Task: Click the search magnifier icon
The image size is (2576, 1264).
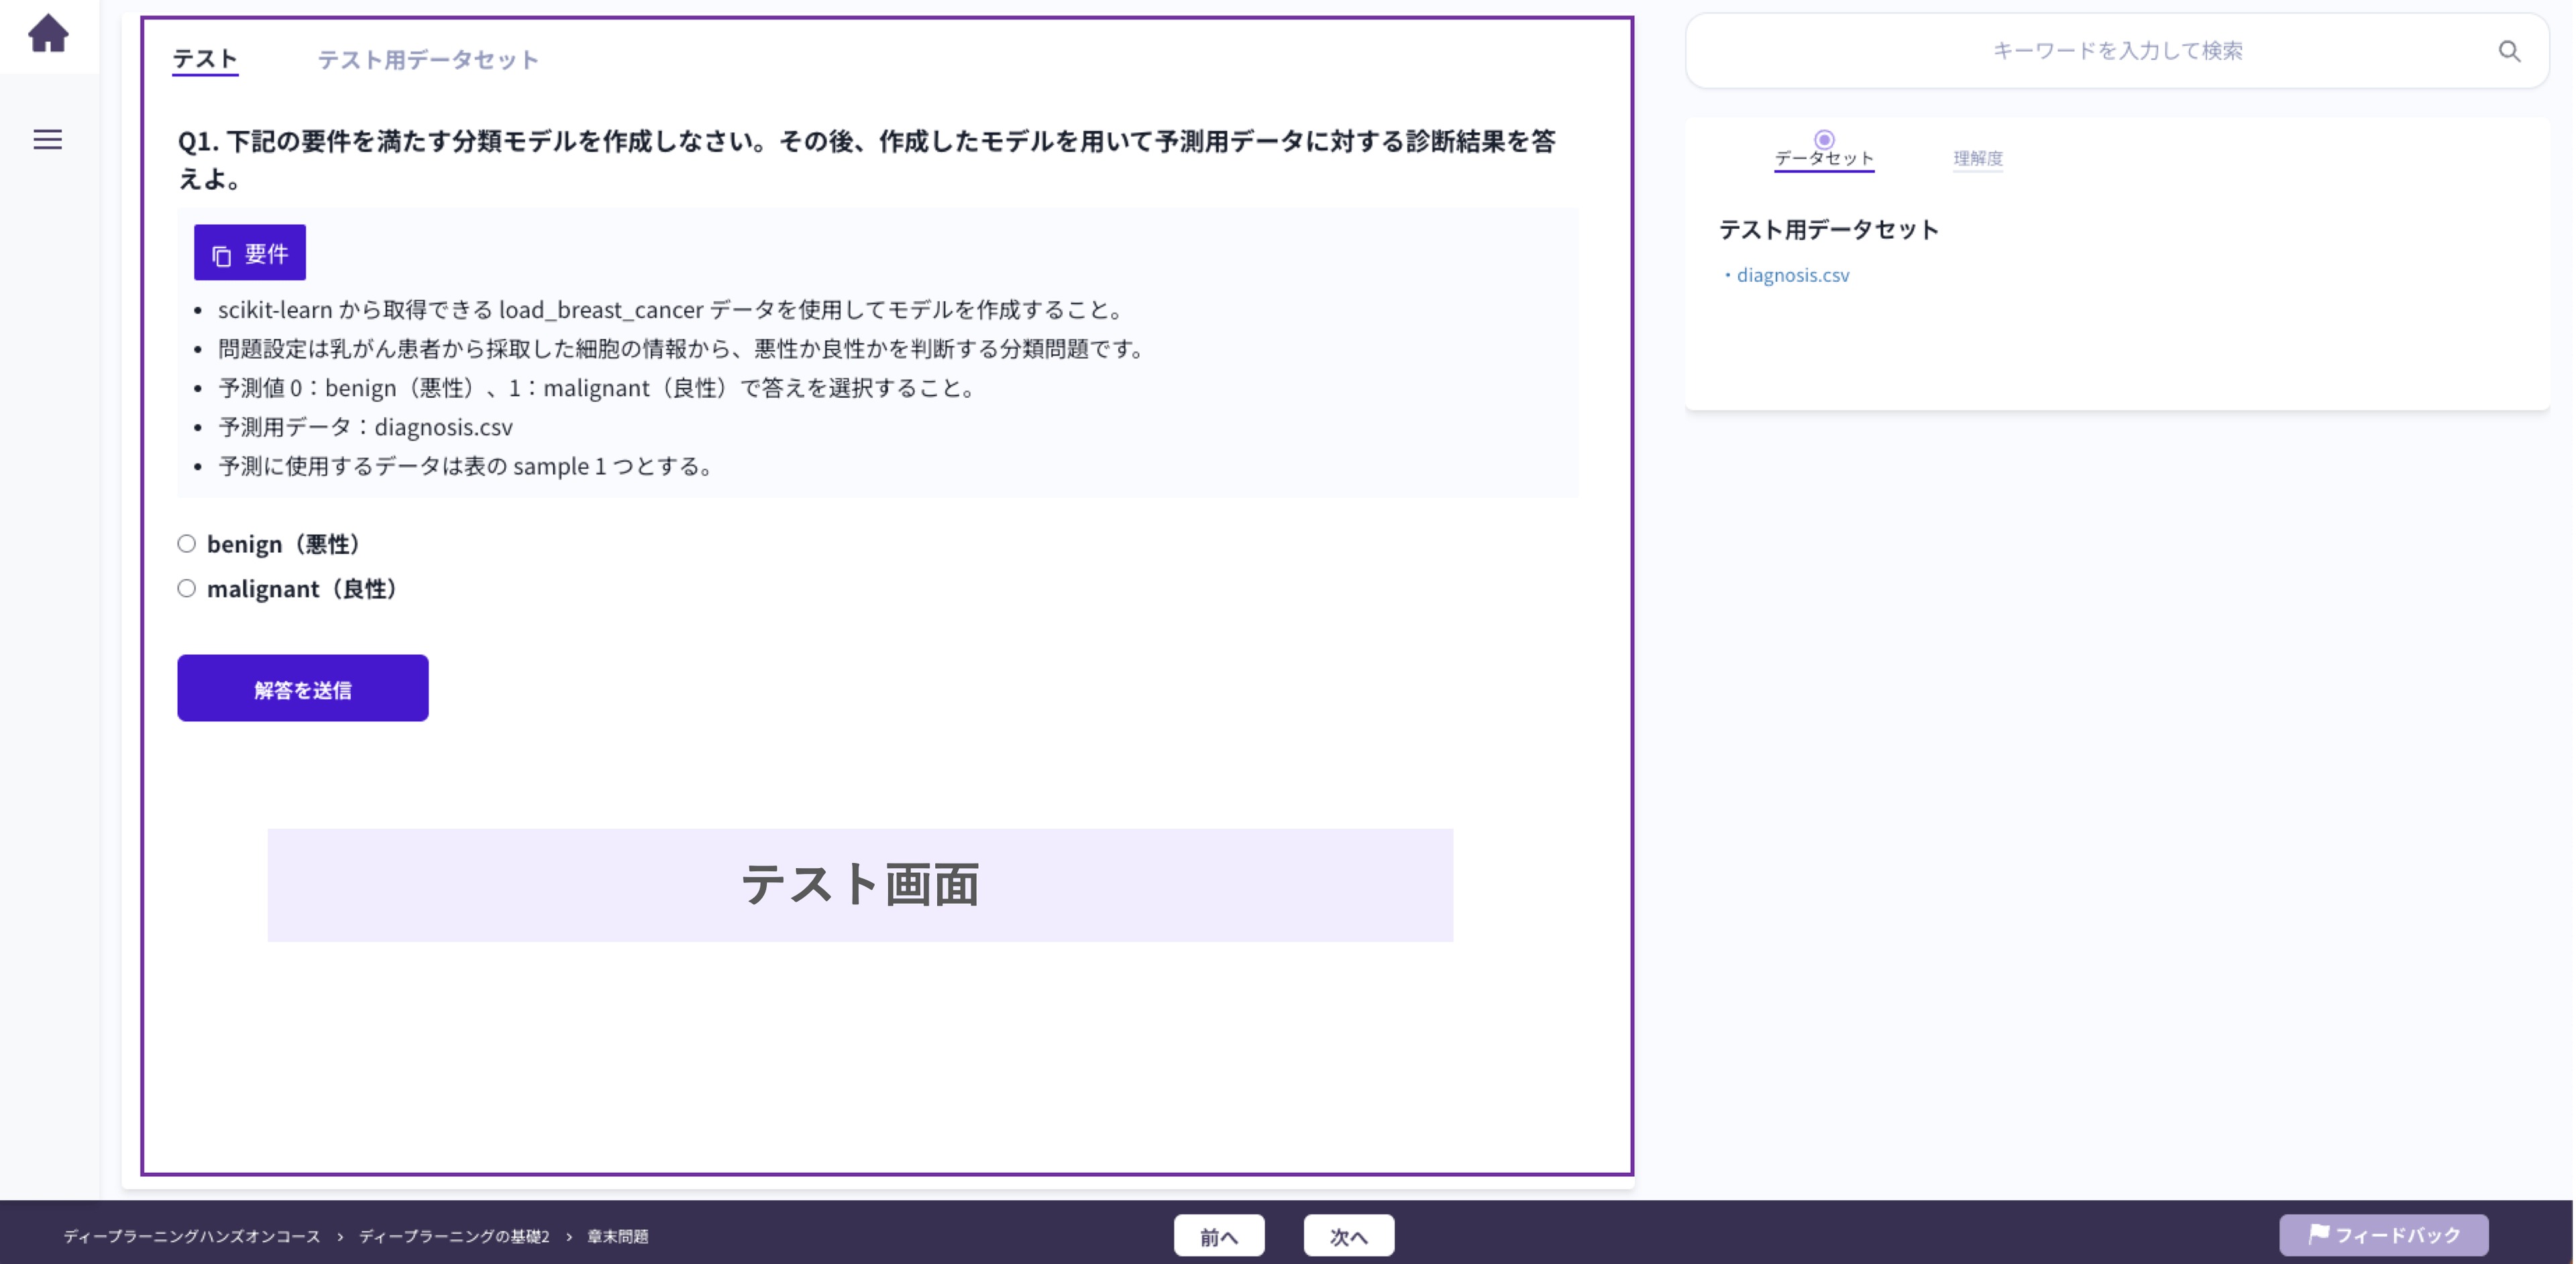Action: [x=2508, y=51]
